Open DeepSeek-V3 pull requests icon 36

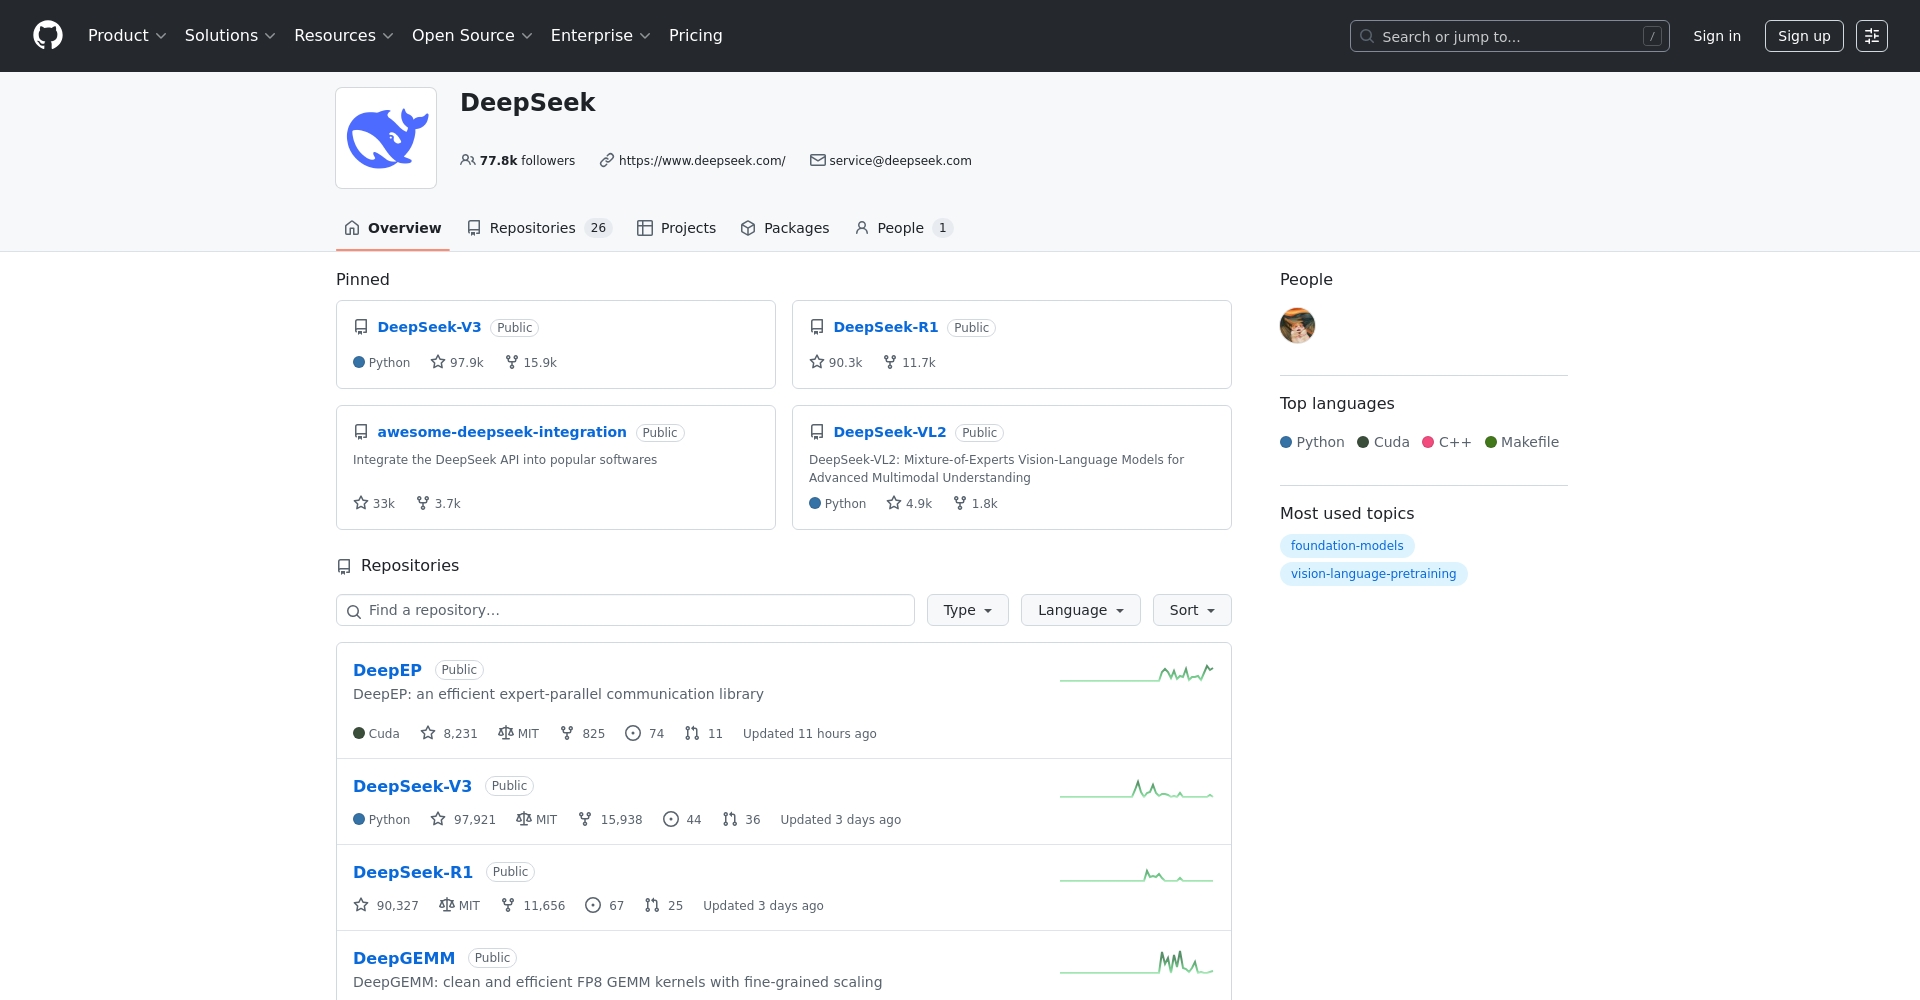730,819
